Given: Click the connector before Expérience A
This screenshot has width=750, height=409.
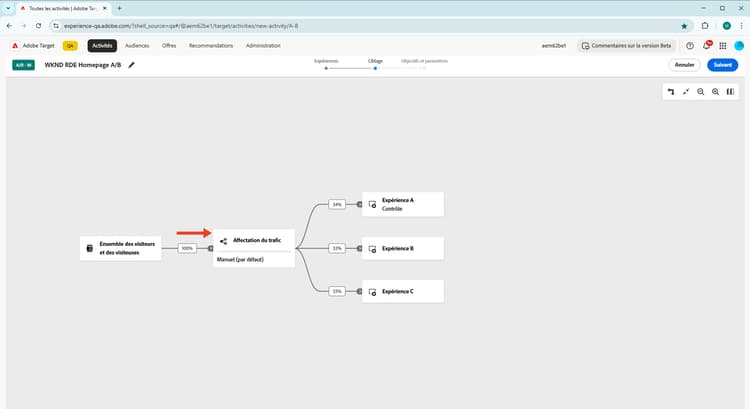Looking at the screenshot, I should click(359, 204).
